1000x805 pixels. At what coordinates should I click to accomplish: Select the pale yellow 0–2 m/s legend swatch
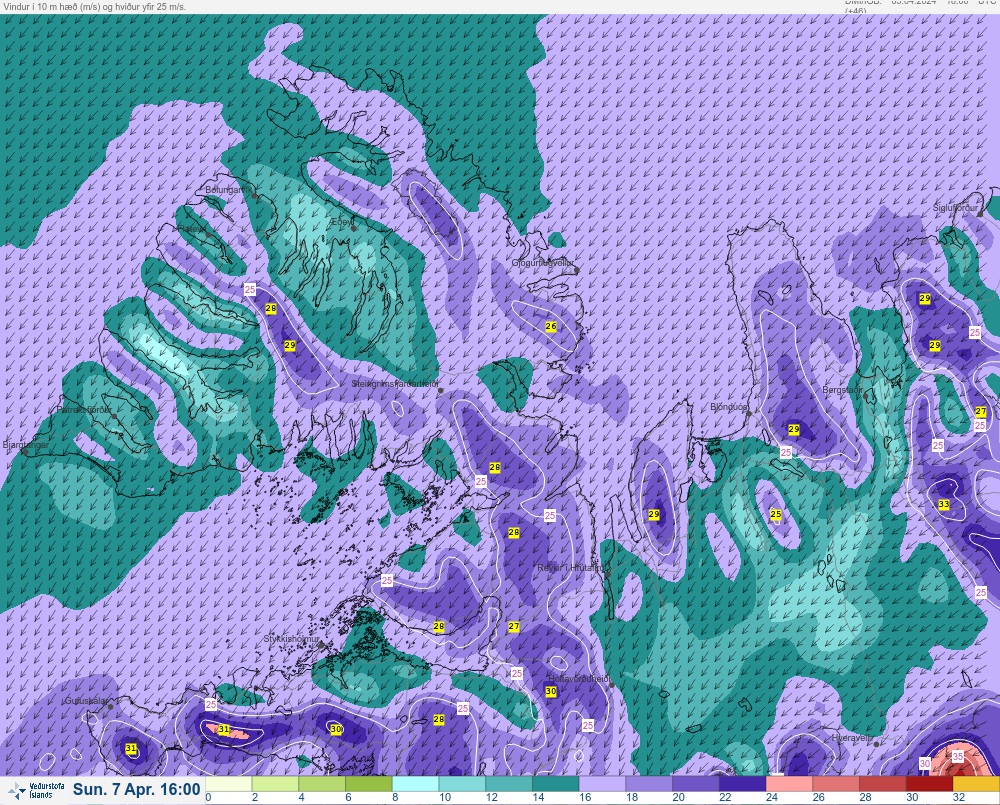228,783
